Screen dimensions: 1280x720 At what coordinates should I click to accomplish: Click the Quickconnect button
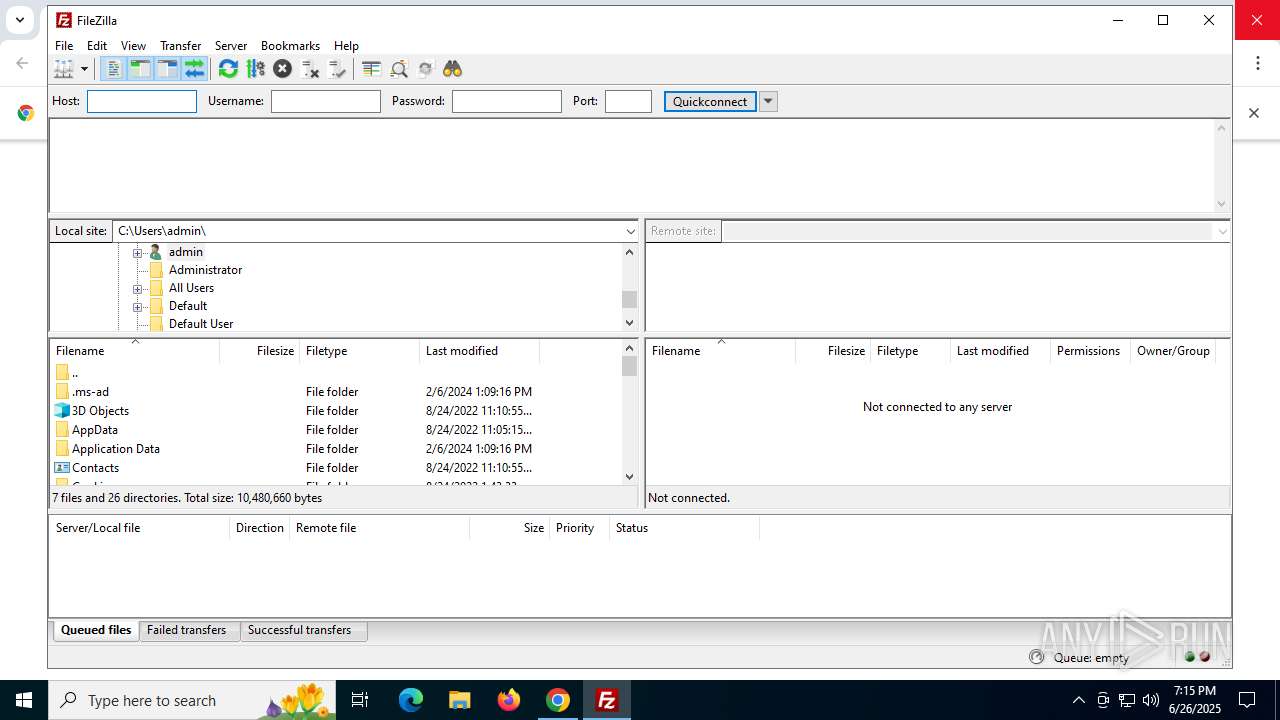pyautogui.click(x=710, y=101)
